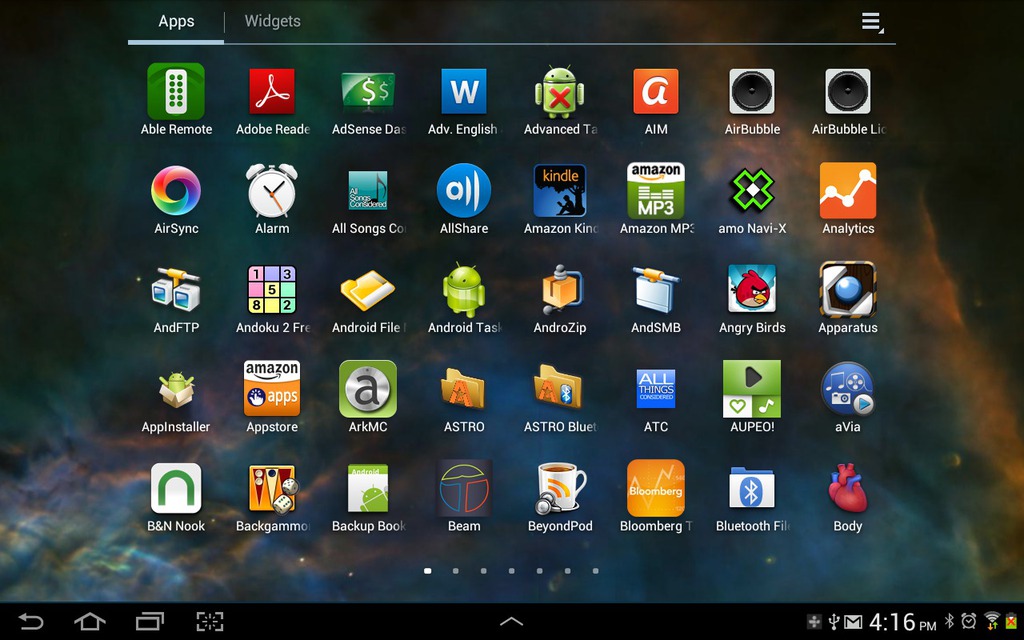This screenshot has width=1024, height=640.
Task: Launch the aVia media player
Action: pyautogui.click(x=848, y=389)
